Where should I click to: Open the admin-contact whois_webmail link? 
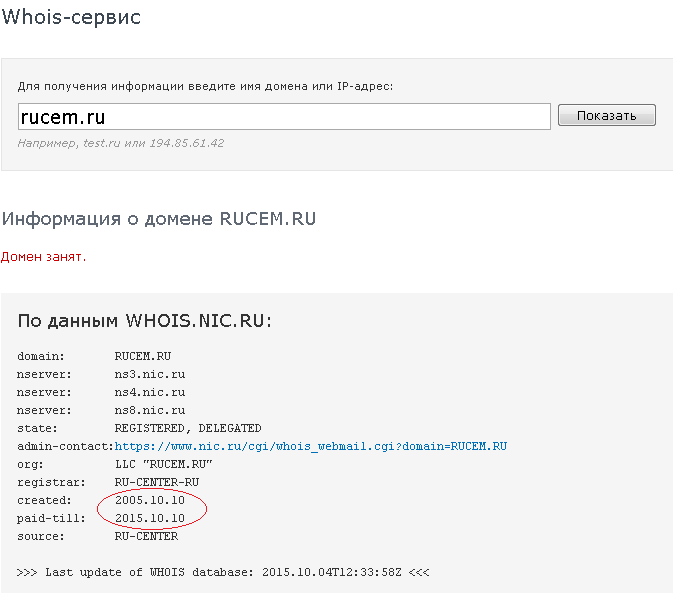317,446
